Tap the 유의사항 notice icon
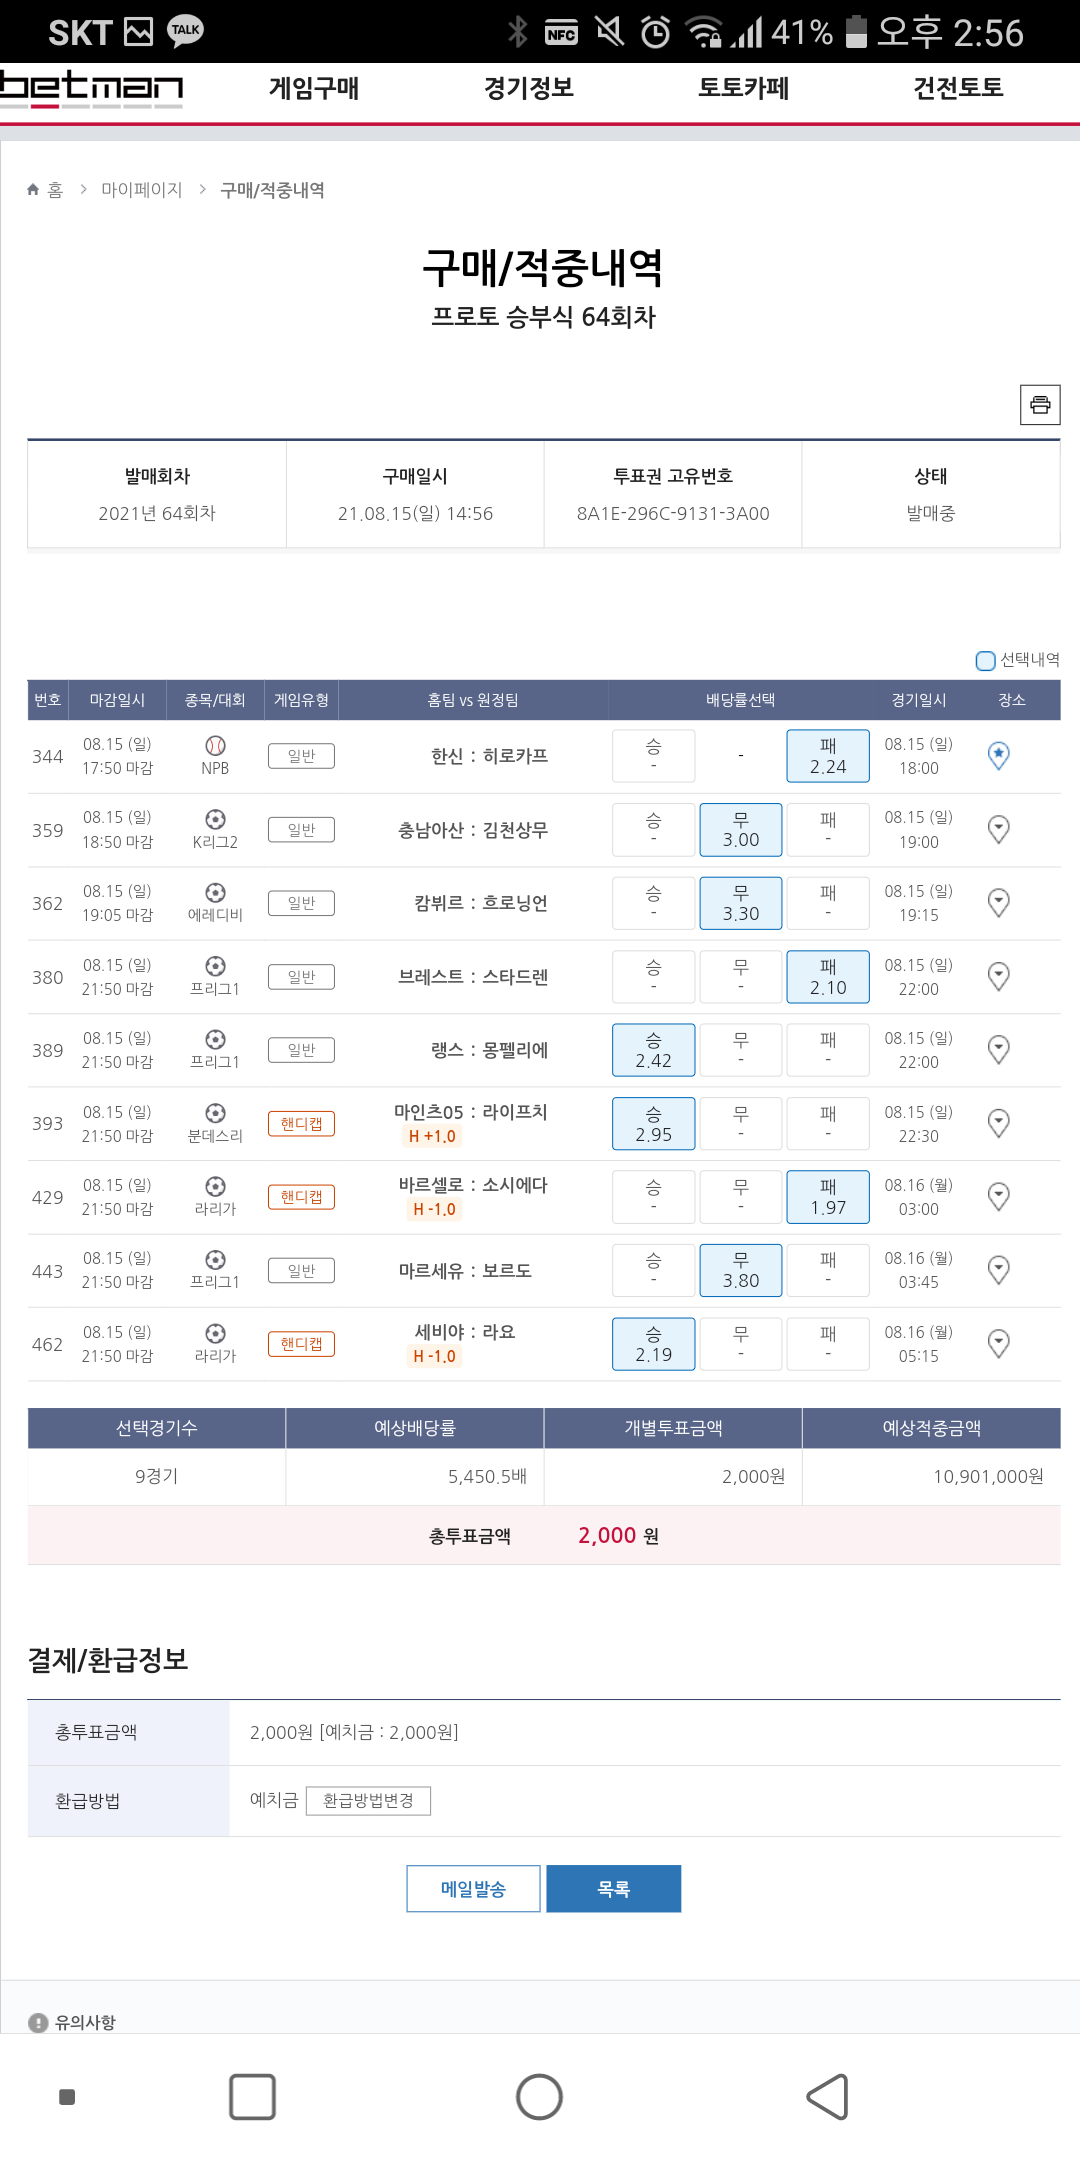Screen dimensions: 1080x2160 (38, 2022)
